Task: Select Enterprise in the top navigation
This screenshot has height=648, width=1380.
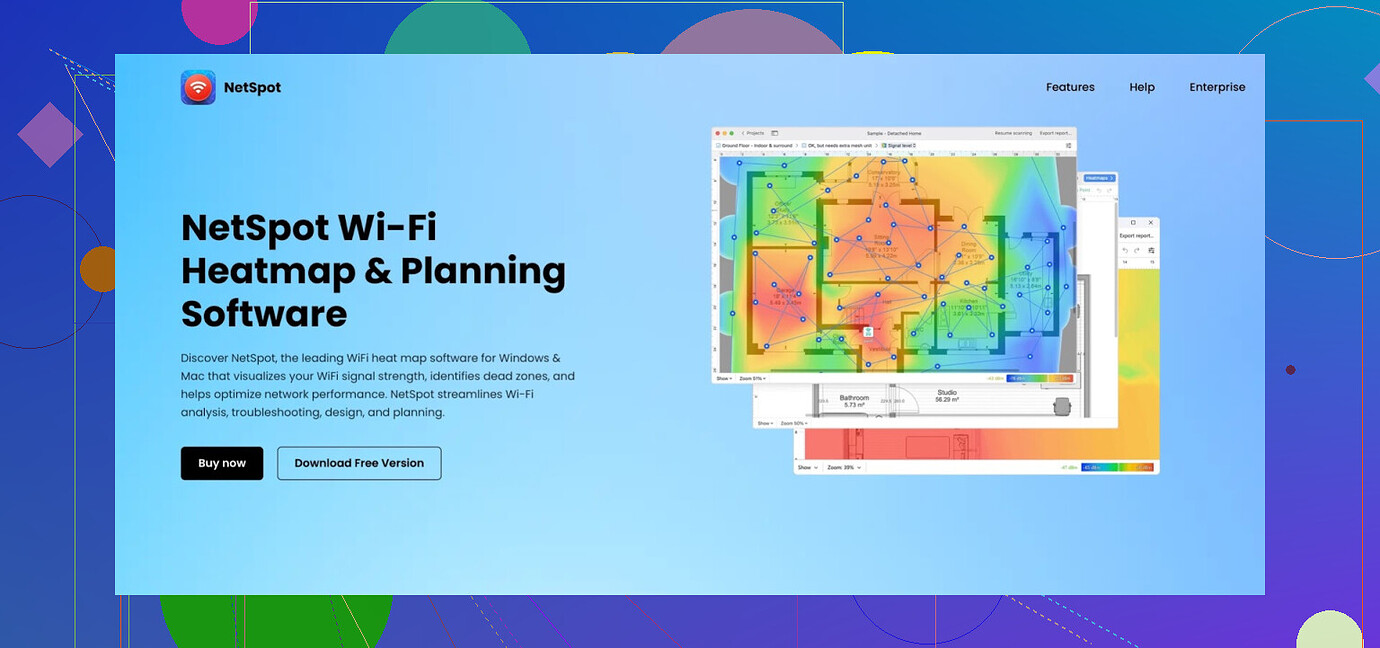Action: [x=1217, y=87]
